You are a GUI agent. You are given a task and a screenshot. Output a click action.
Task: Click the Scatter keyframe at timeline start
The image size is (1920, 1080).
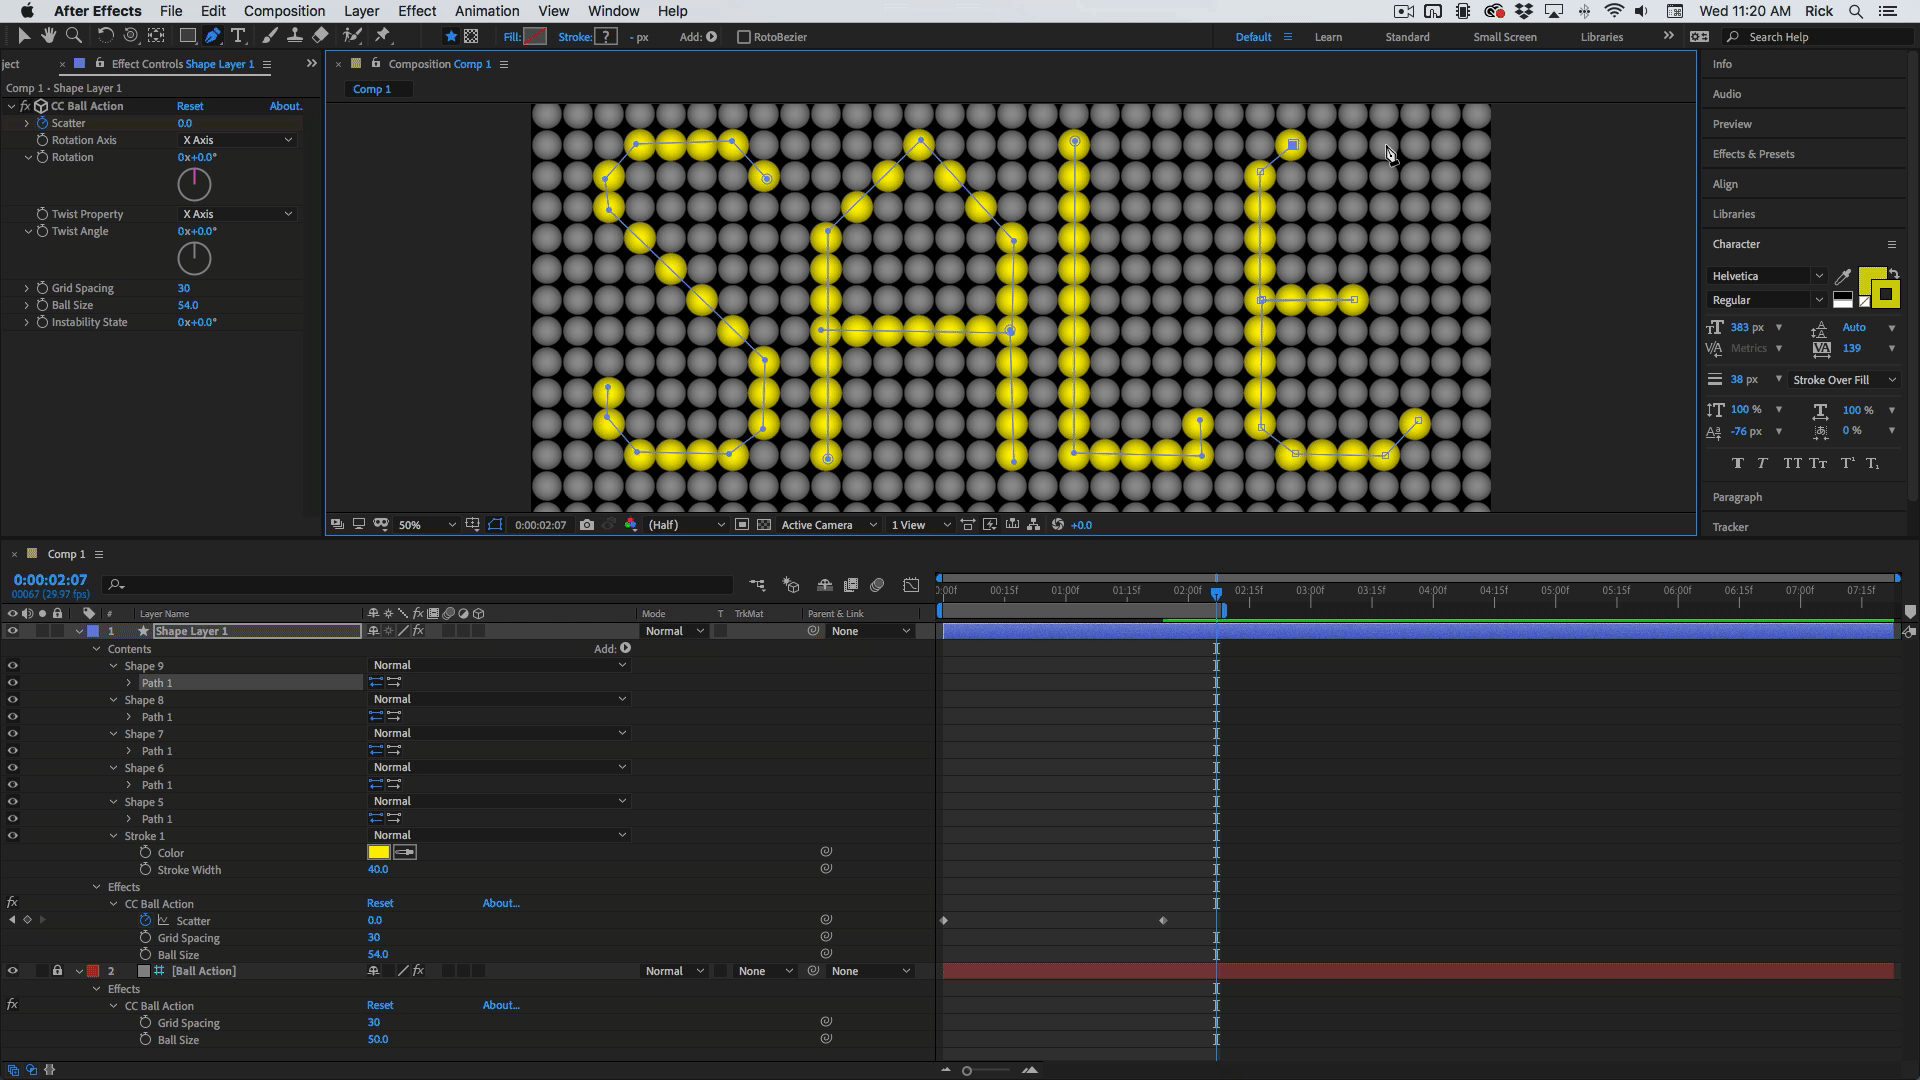pos(944,920)
